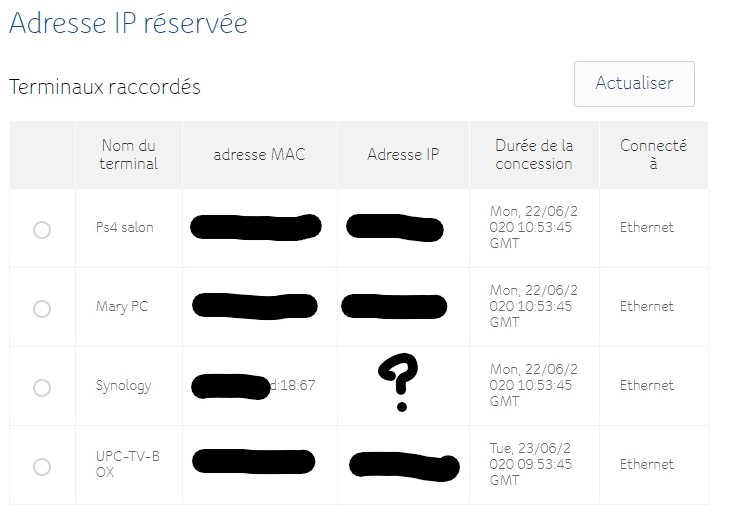
Task: Click the "Adresse IP réservée" page heading
Action: pos(128,23)
